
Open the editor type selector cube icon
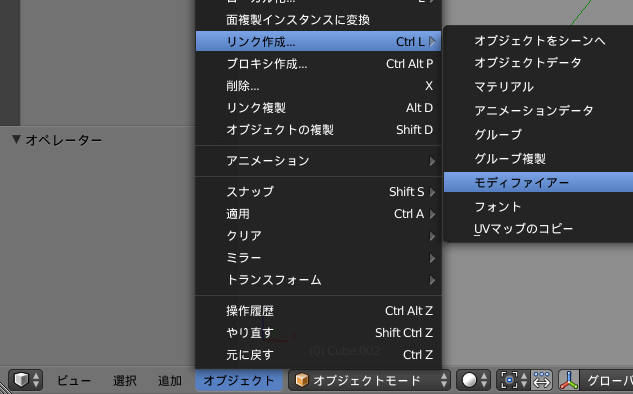(x=25, y=380)
